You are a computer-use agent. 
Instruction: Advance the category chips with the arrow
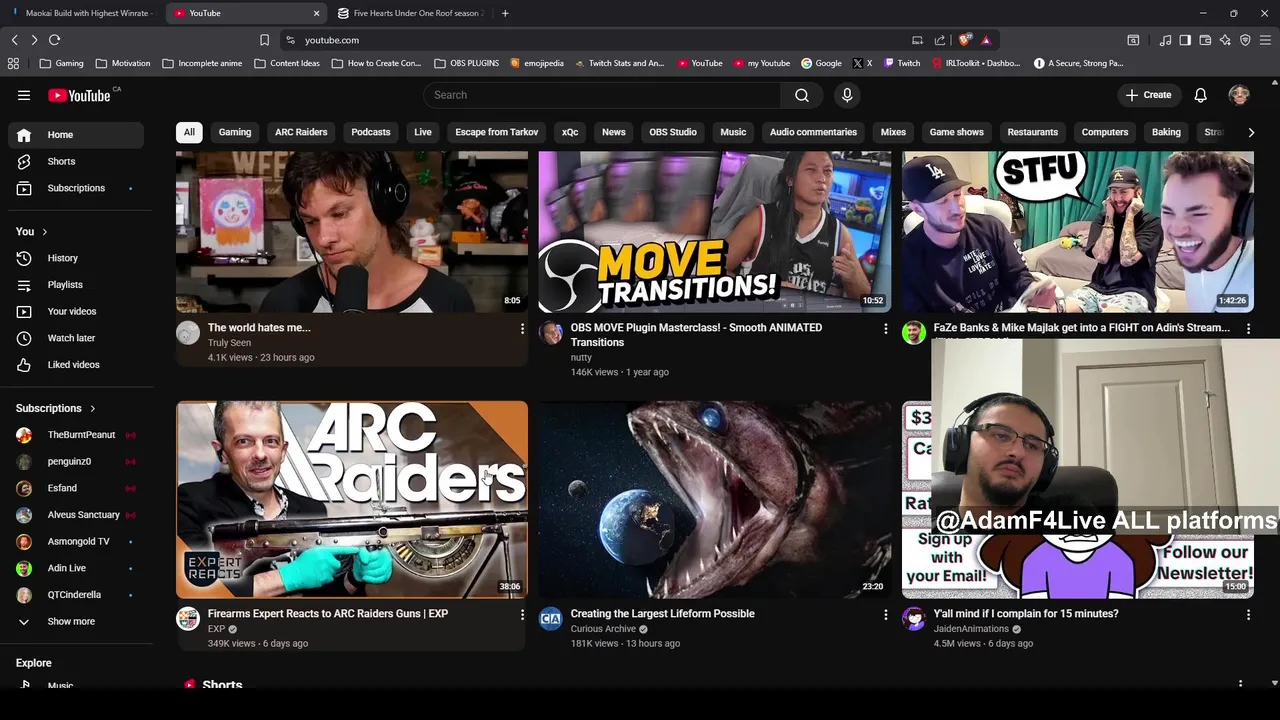1251,132
